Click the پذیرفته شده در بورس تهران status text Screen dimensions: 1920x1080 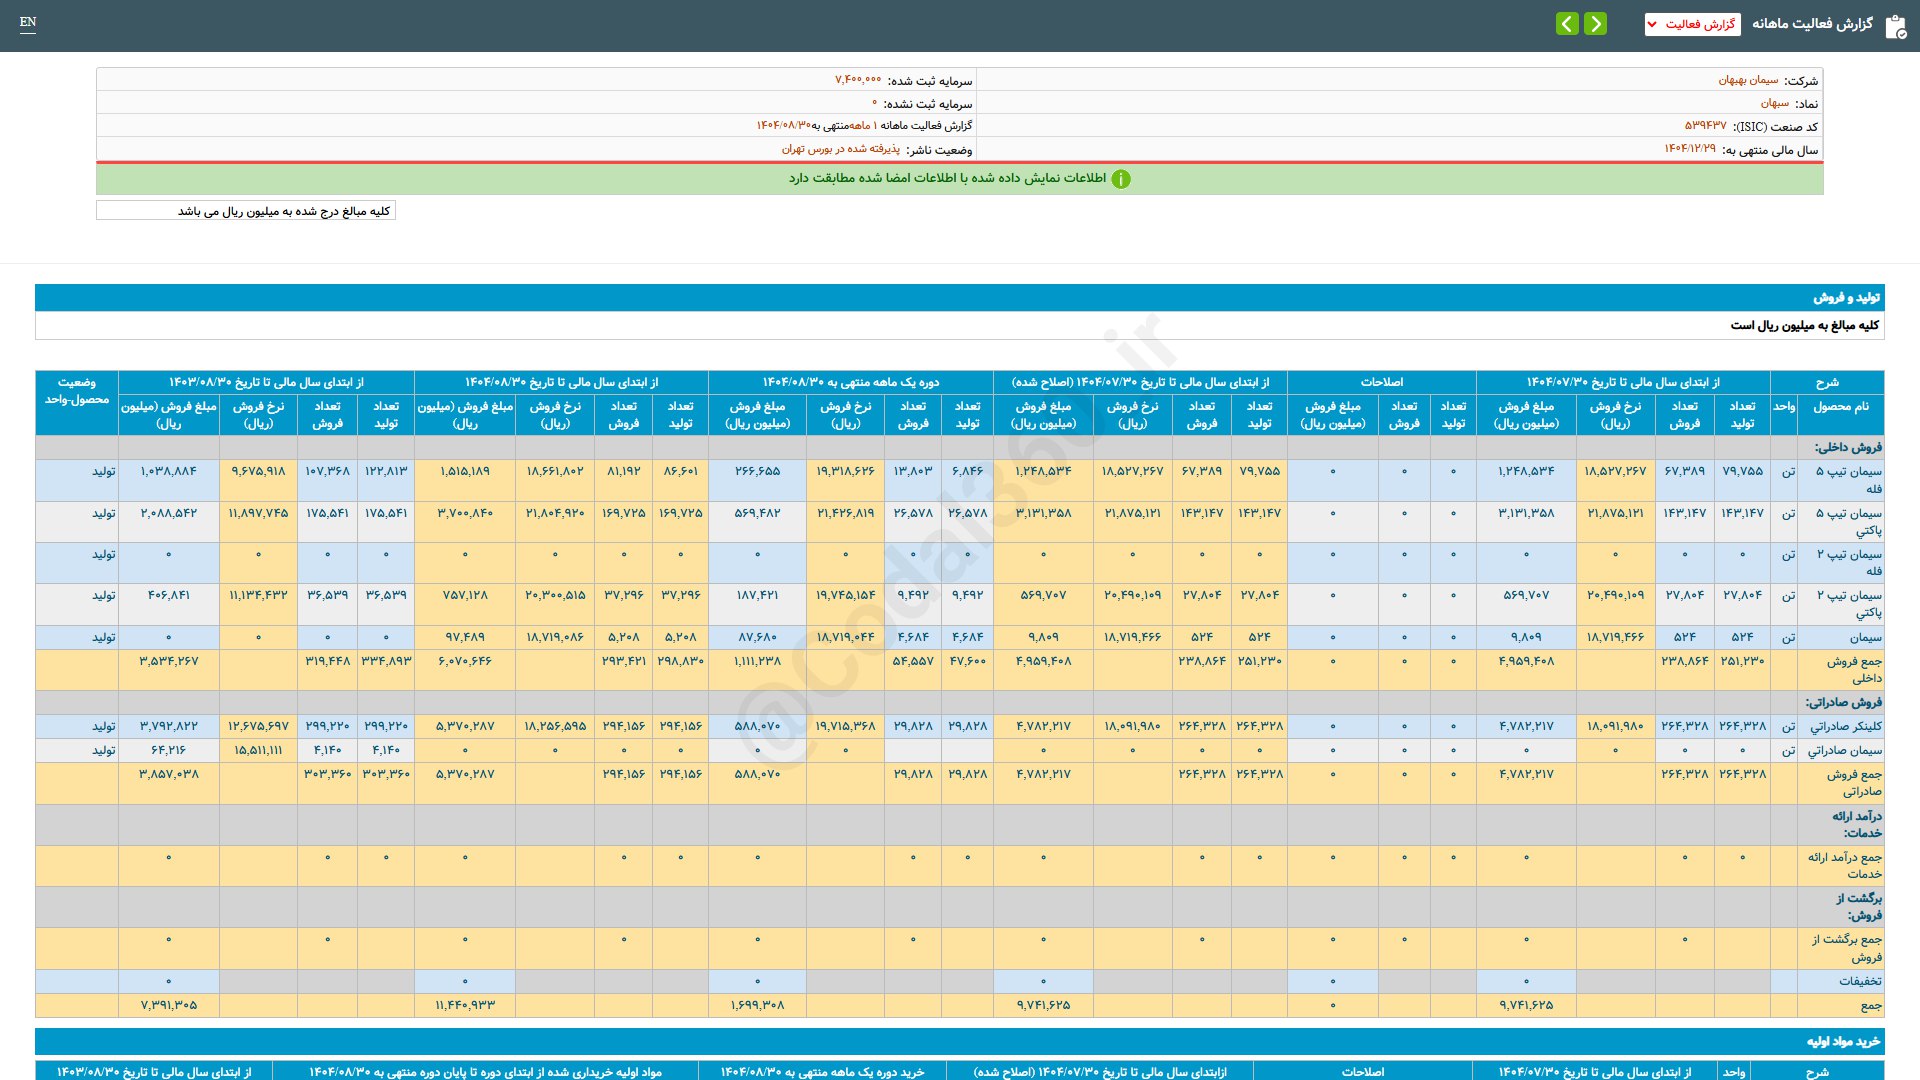(840, 149)
